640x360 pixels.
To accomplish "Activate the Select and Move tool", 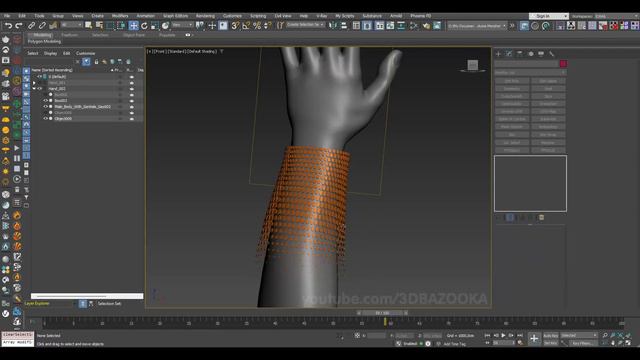I will click(133, 26).
